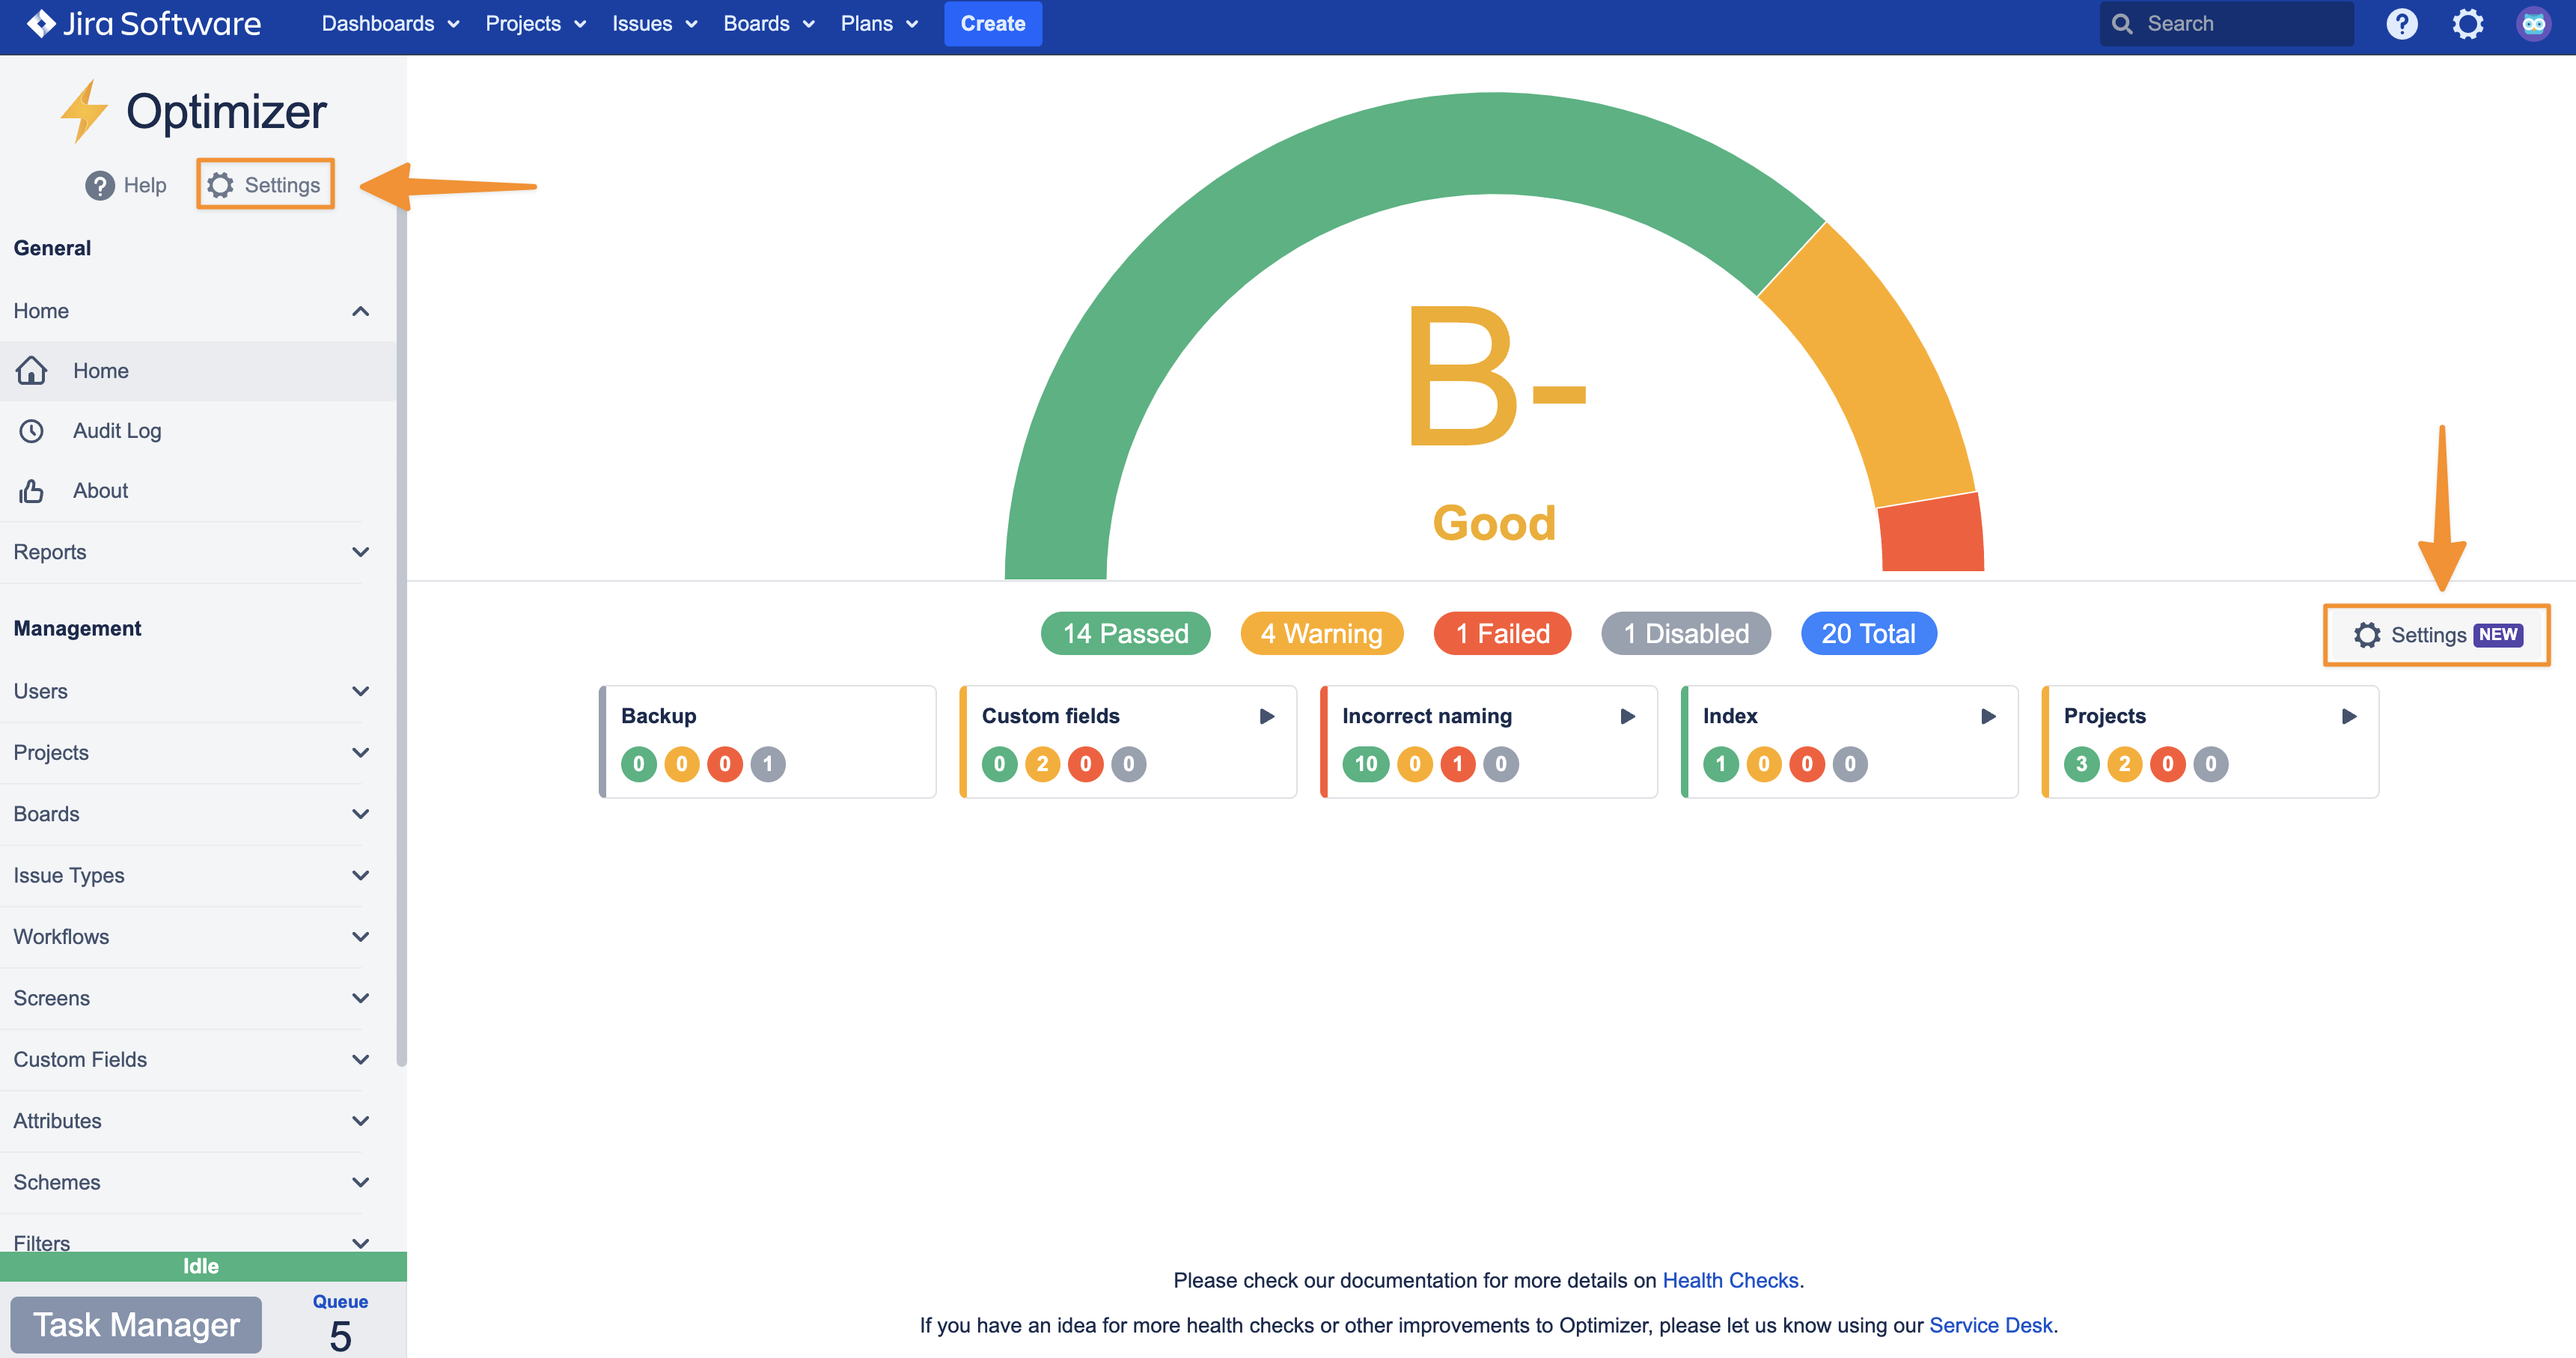This screenshot has height=1358, width=2576.
Task: Filter by 14 Passed badge
Action: tap(1125, 634)
